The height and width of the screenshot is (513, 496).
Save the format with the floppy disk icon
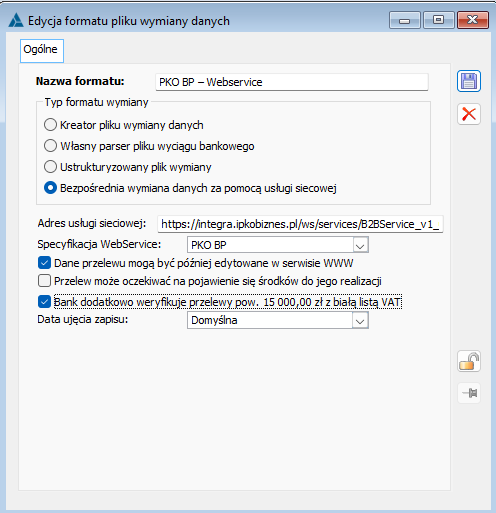[469, 81]
